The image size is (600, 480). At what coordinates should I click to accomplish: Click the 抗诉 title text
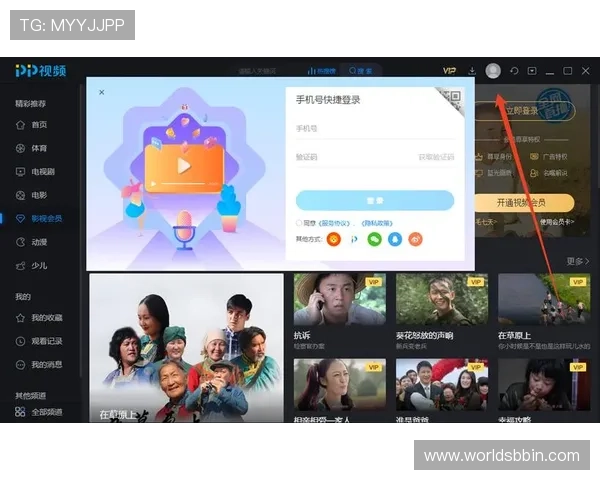tap(302, 336)
